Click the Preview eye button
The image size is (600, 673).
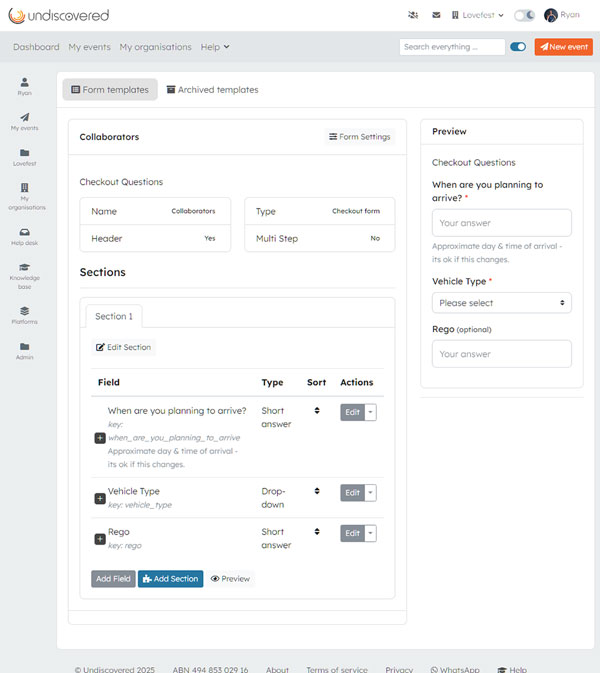[x=230, y=579]
